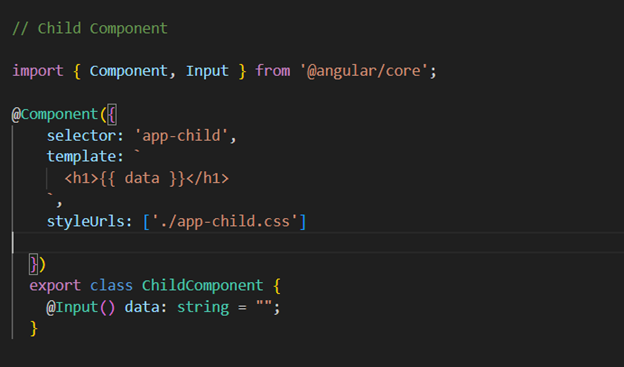Click the highlighted opening curly bracket after @Component(
The image size is (624, 367).
point(112,115)
